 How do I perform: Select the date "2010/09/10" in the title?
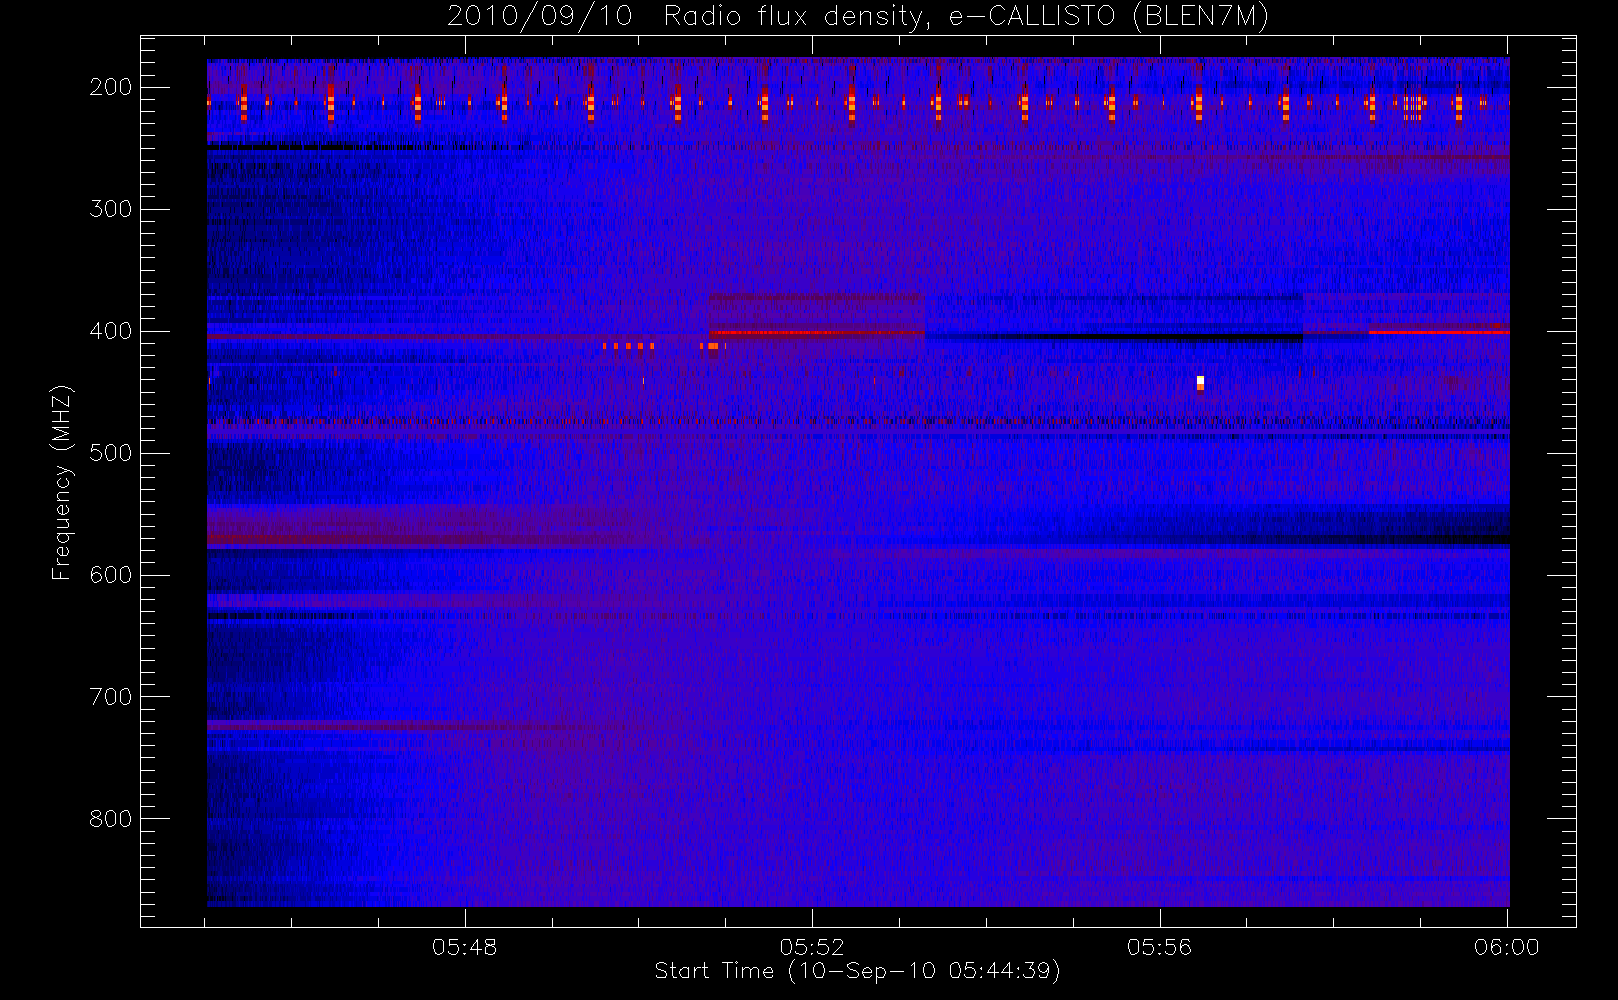tap(540, 16)
